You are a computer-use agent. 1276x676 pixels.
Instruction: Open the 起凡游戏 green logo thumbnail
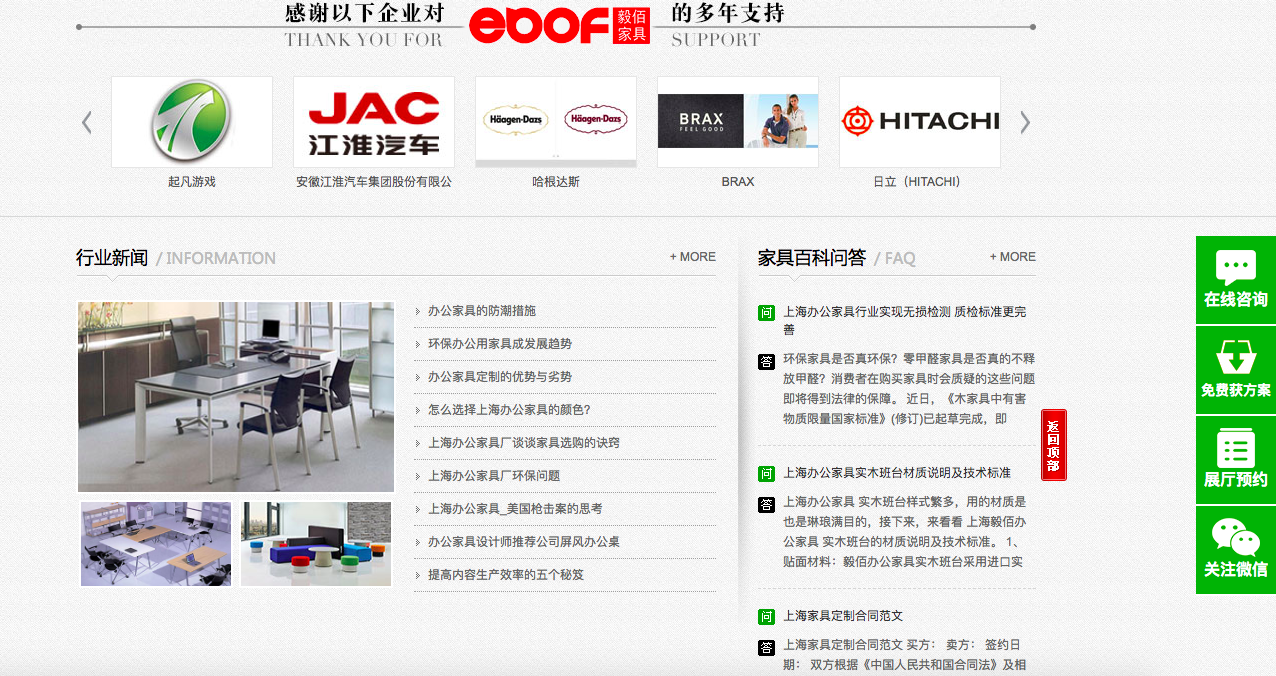point(192,122)
